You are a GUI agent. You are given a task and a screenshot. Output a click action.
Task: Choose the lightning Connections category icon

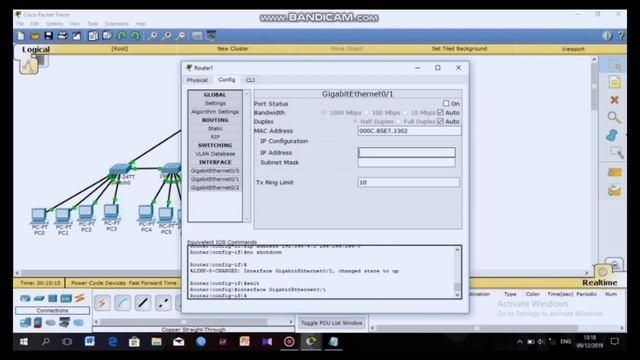point(80,298)
